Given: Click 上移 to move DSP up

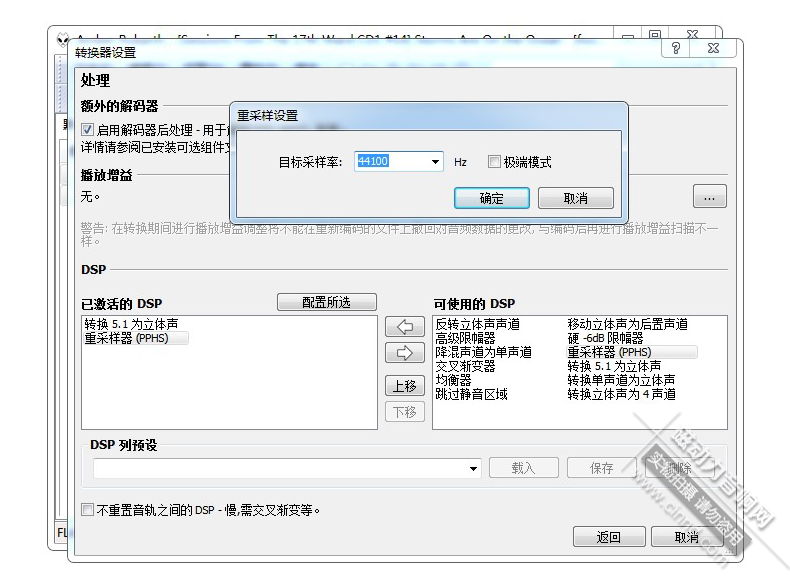Looking at the screenshot, I should point(404,386).
